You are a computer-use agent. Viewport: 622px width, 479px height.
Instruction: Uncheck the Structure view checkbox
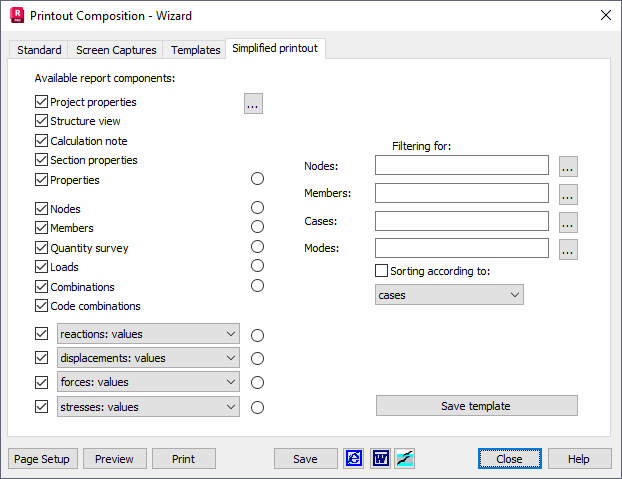point(41,121)
